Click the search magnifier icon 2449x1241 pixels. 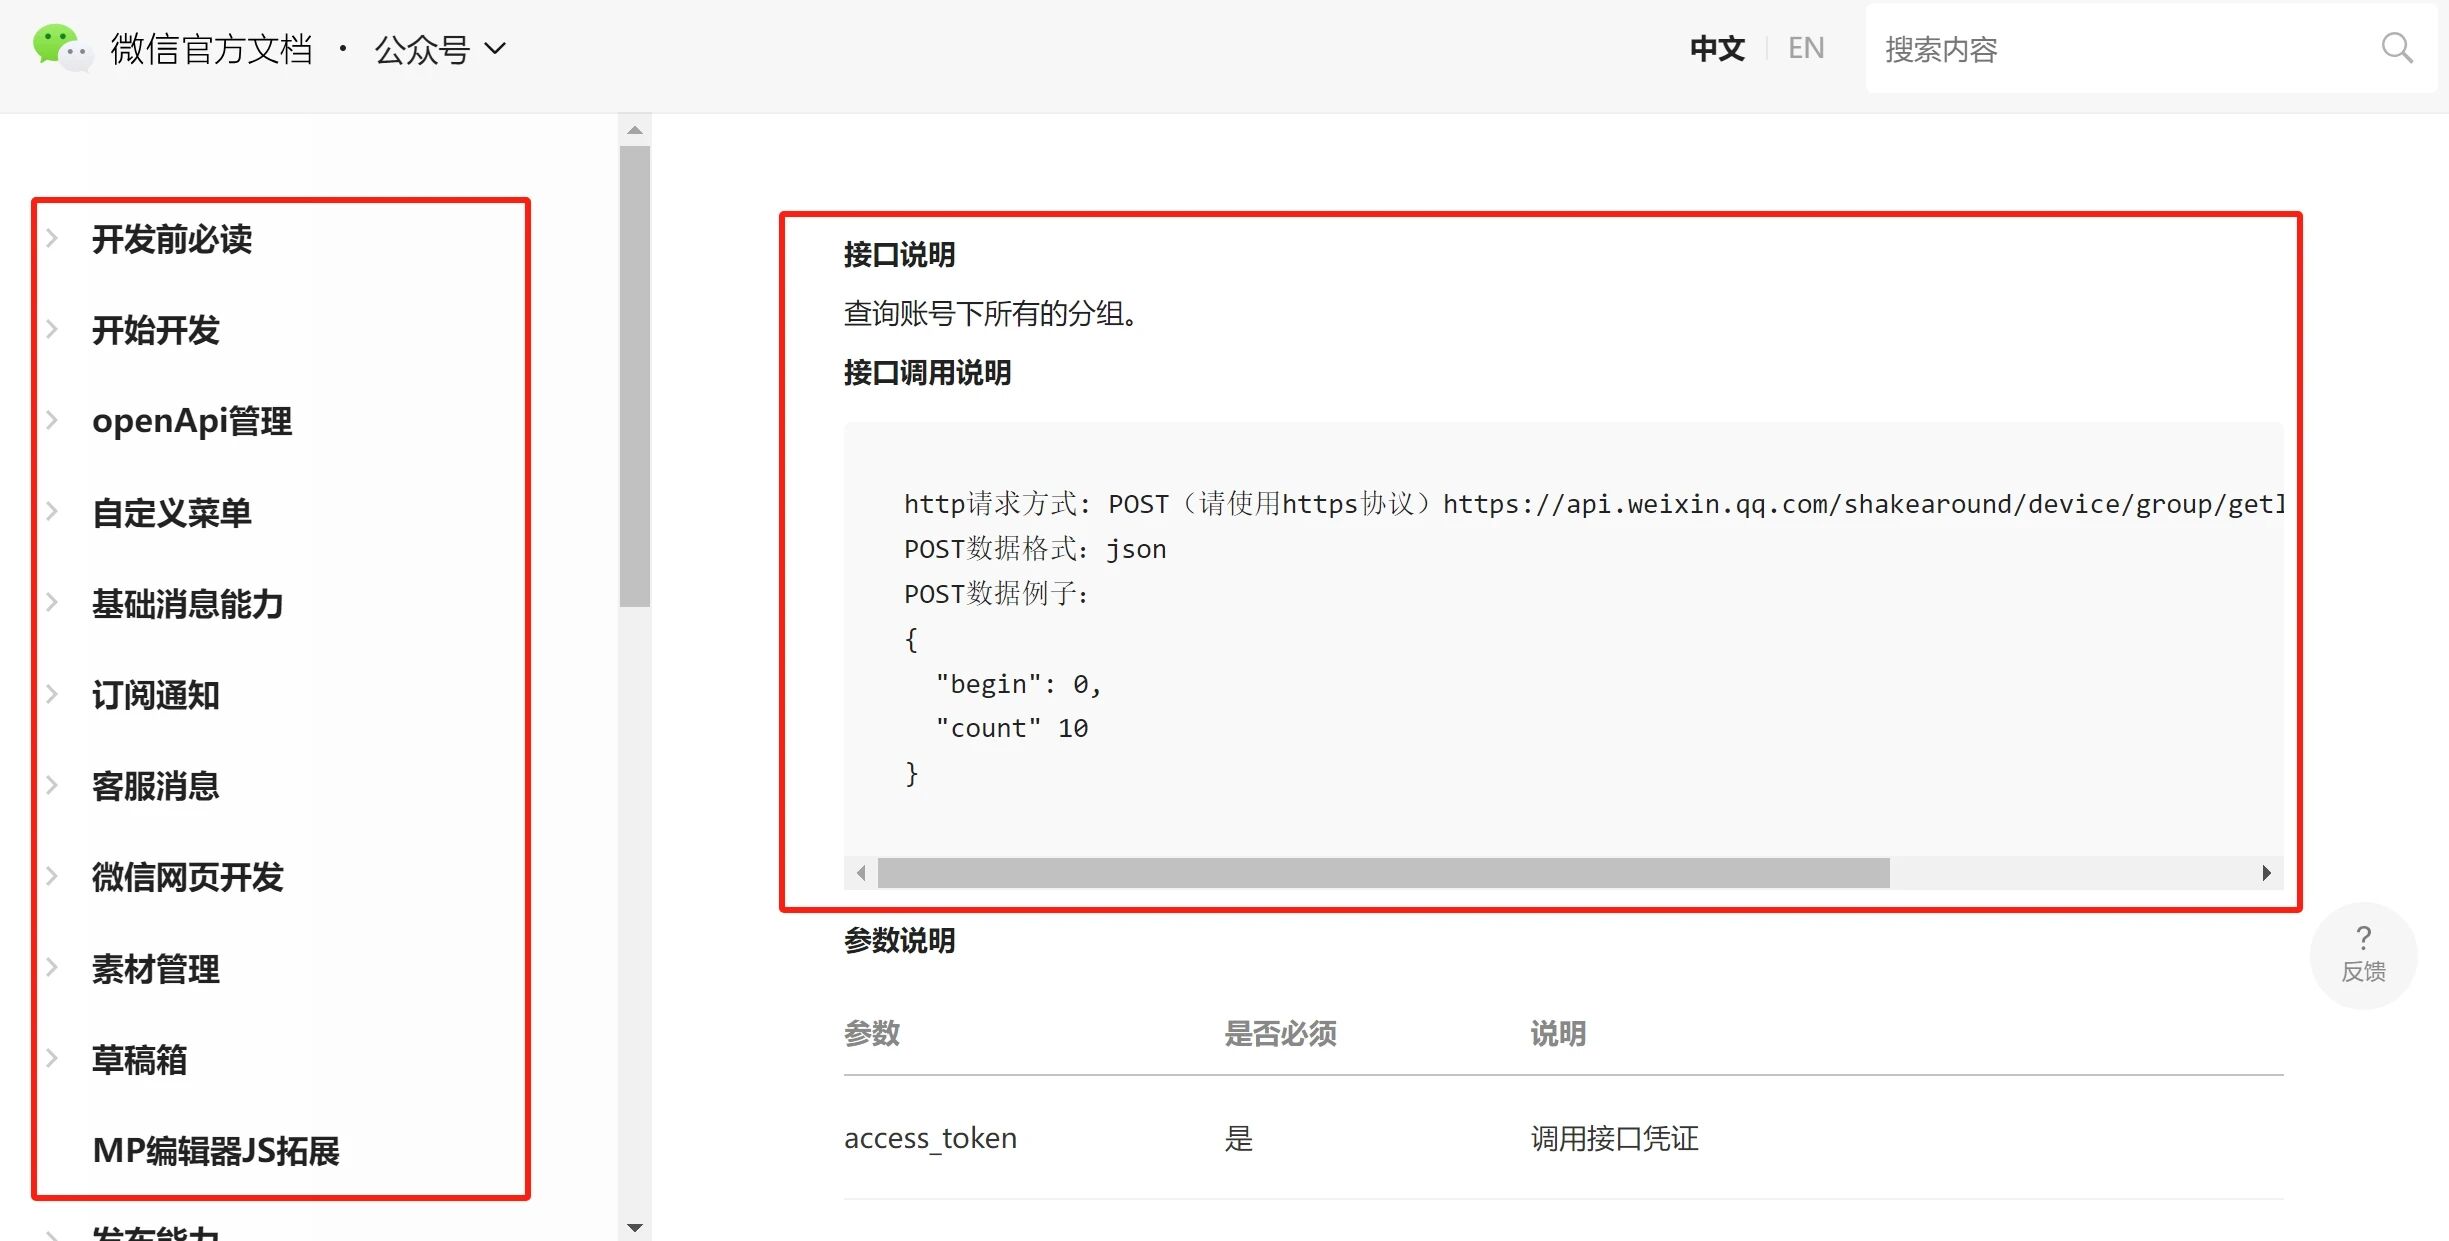coord(2396,48)
